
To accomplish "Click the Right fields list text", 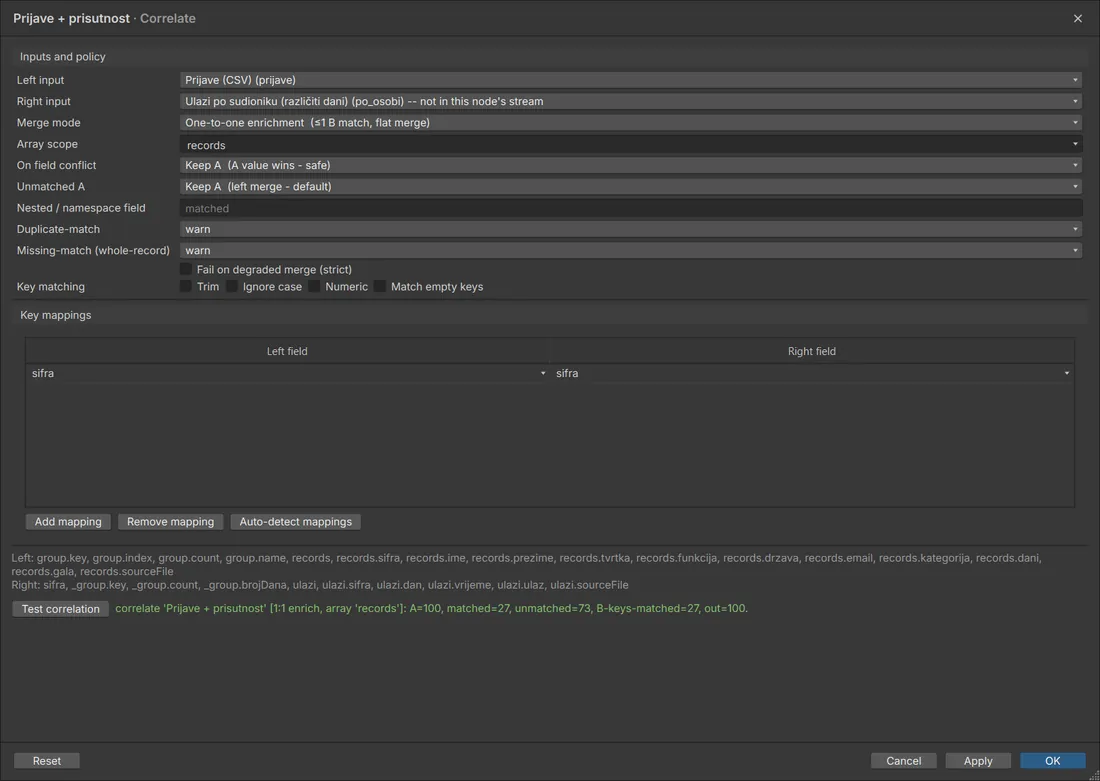I will (320, 585).
